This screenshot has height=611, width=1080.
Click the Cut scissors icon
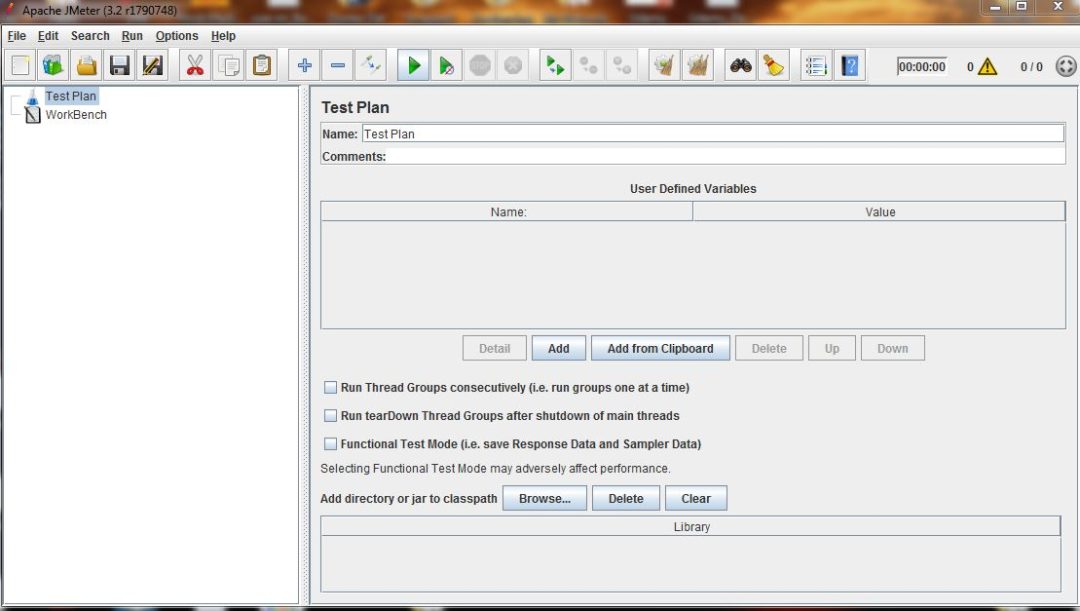195,66
